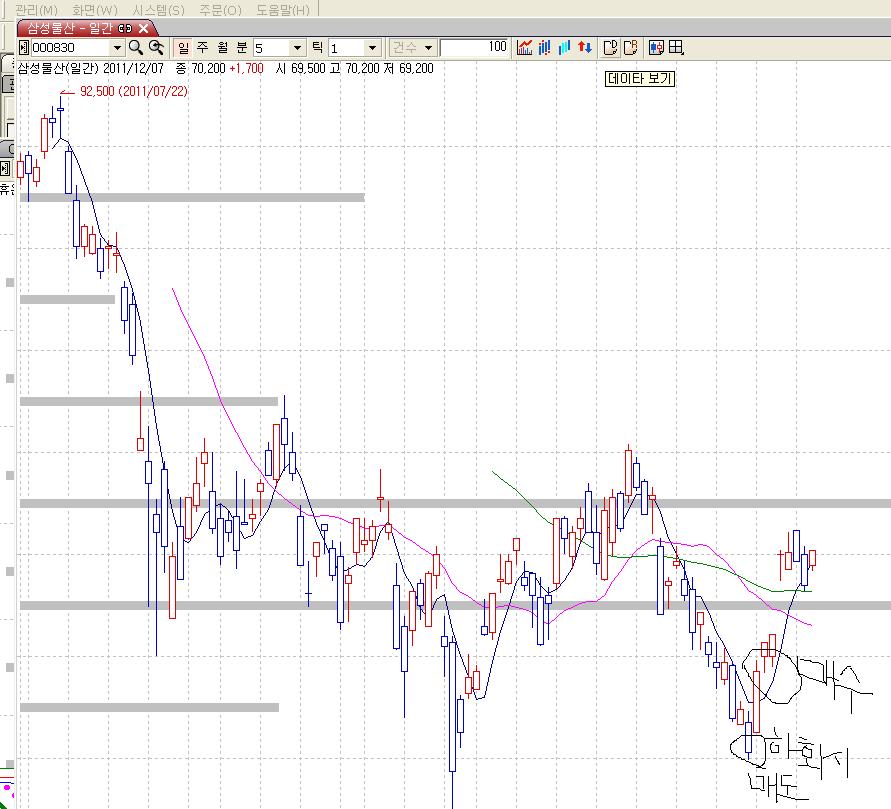Click the count input field showing 100

474,47
